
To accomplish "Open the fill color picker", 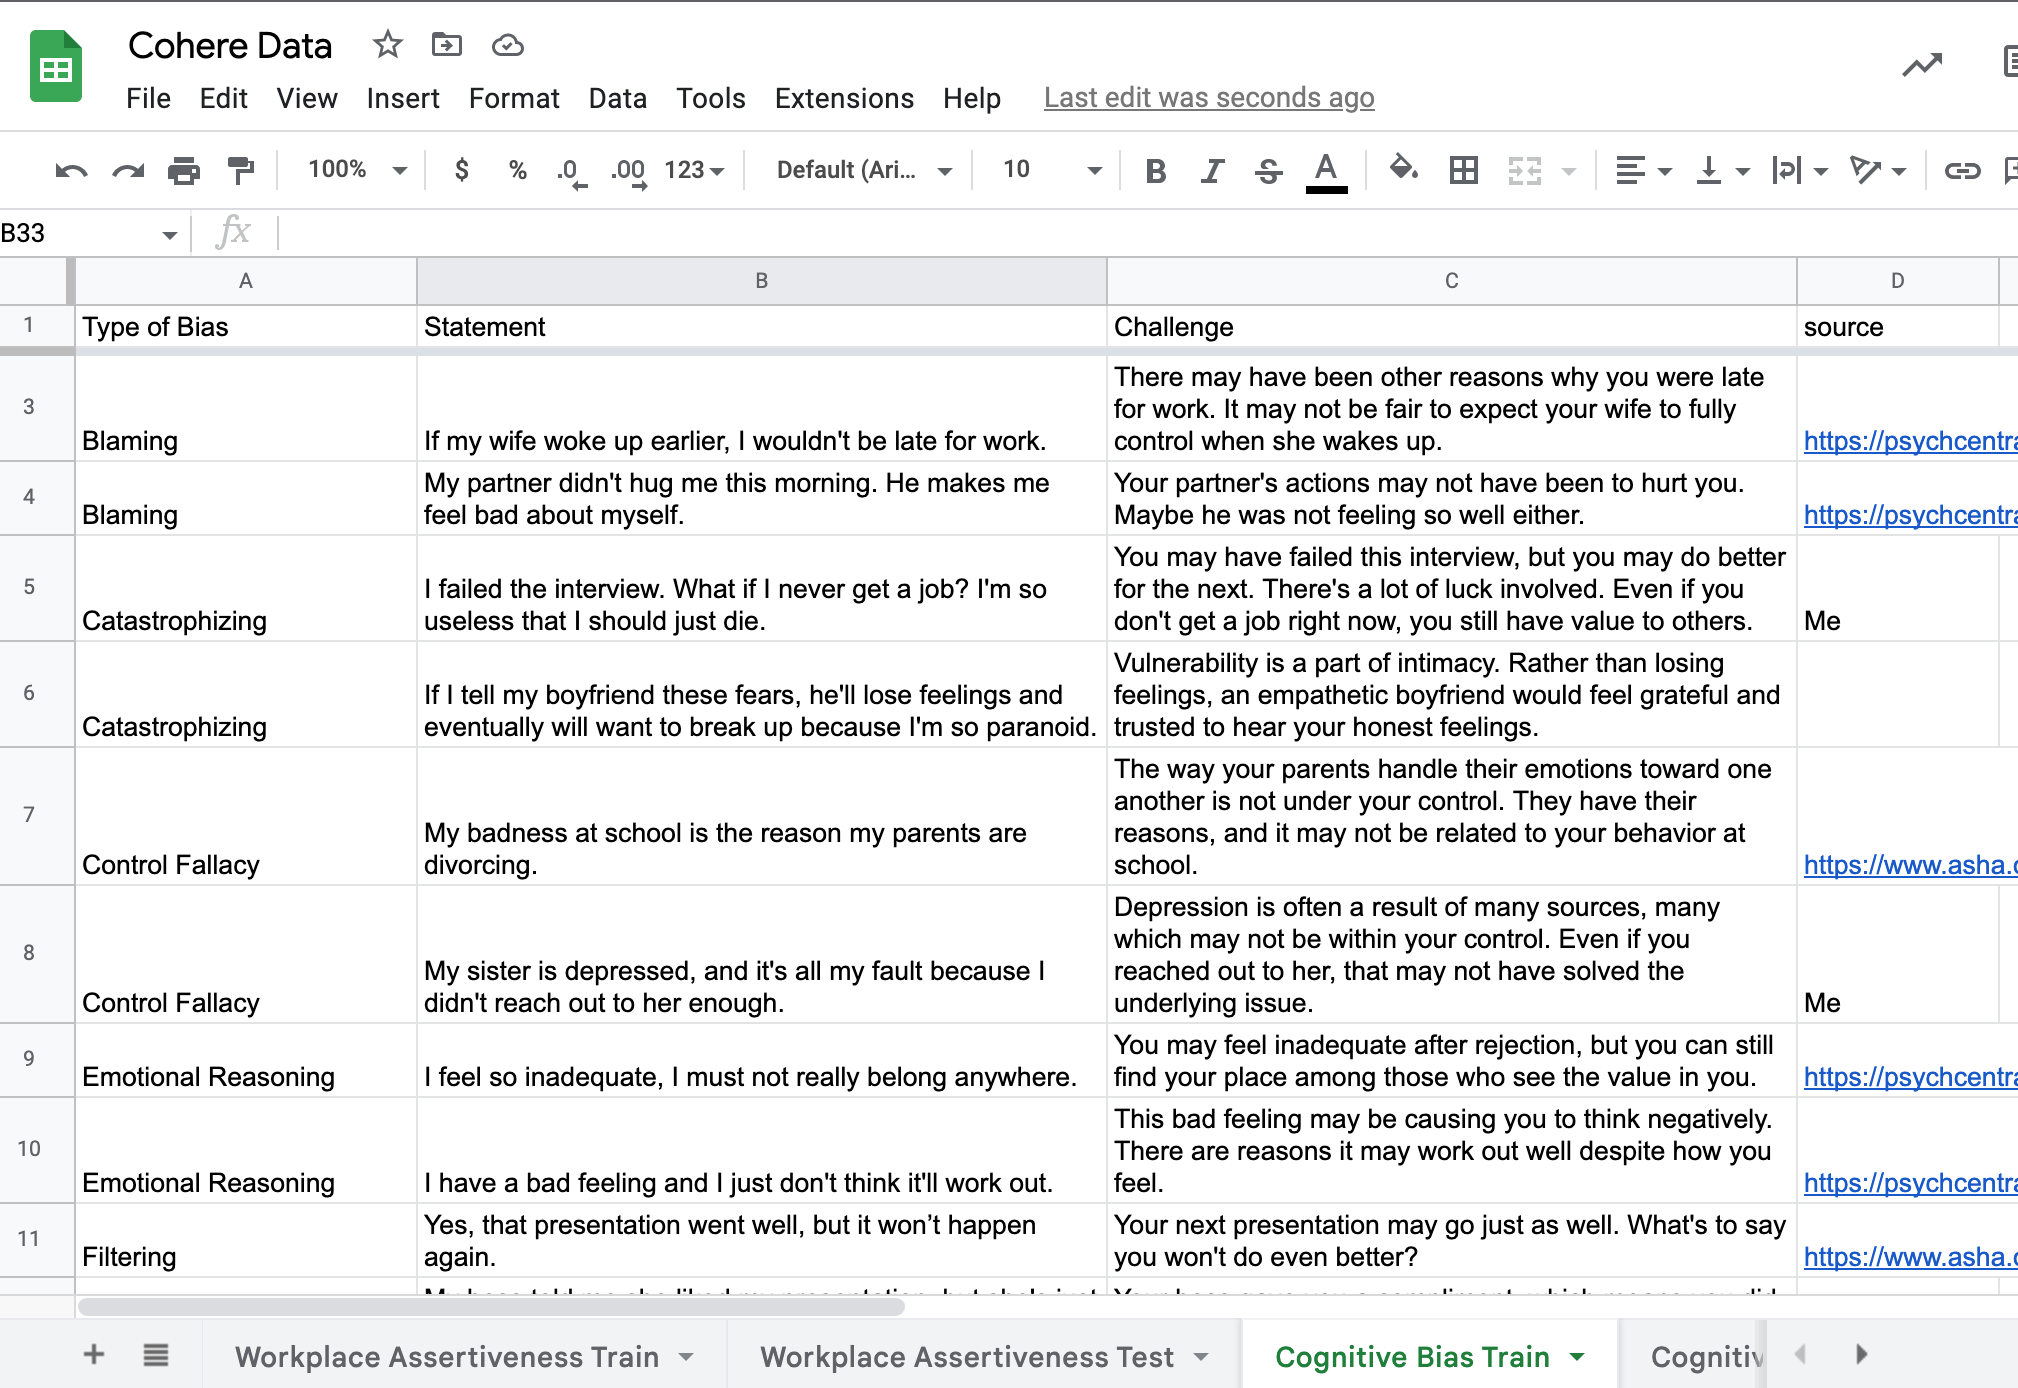I will coord(1403,169).
